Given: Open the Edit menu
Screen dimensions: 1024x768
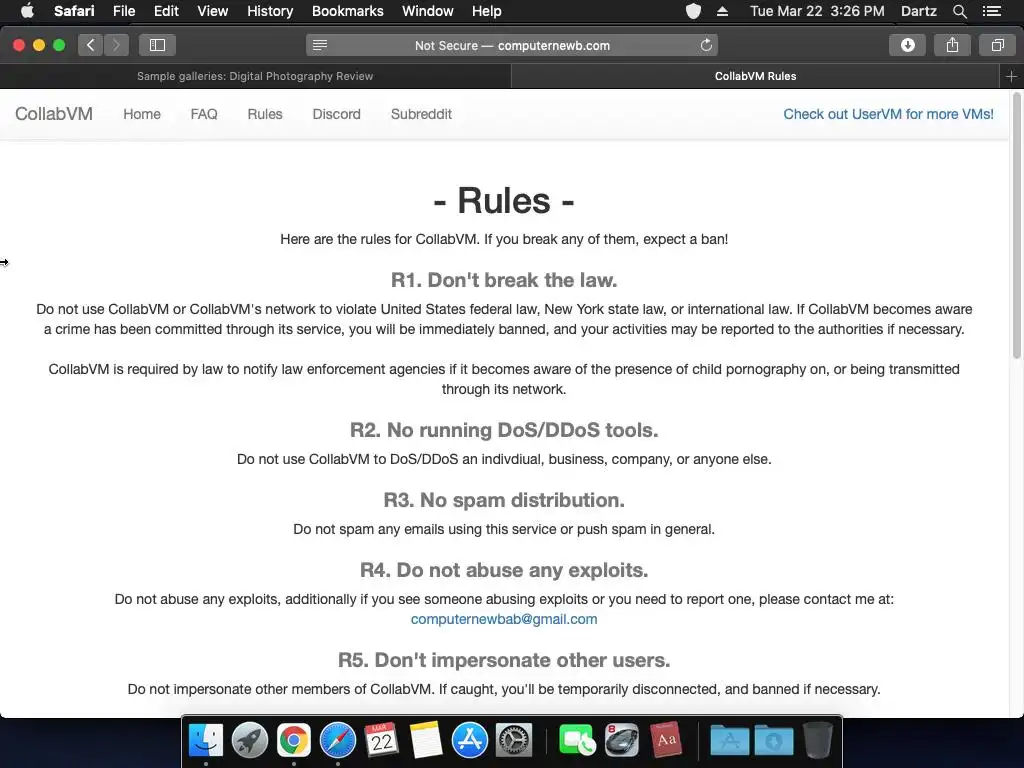Looking at the screenshot, I should tap(166, 11).
